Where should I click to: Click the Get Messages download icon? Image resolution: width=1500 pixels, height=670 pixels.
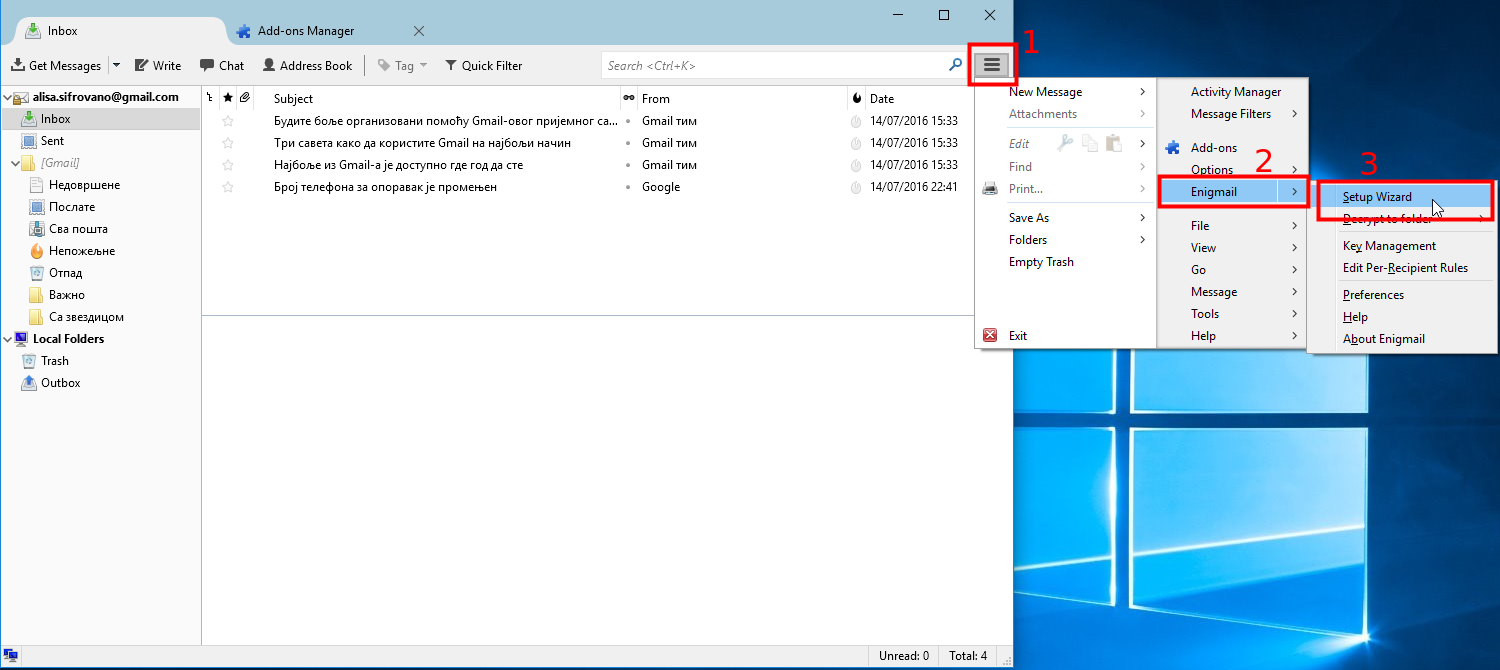tap(17, 65)
